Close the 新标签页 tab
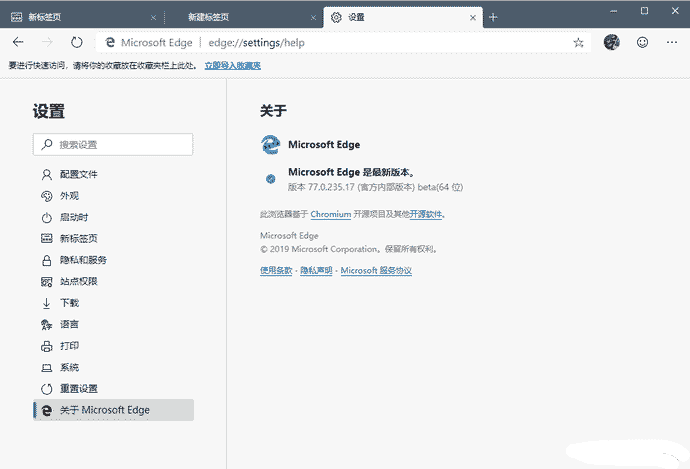This screenshot has width=690, height=469. click(153, 18)
